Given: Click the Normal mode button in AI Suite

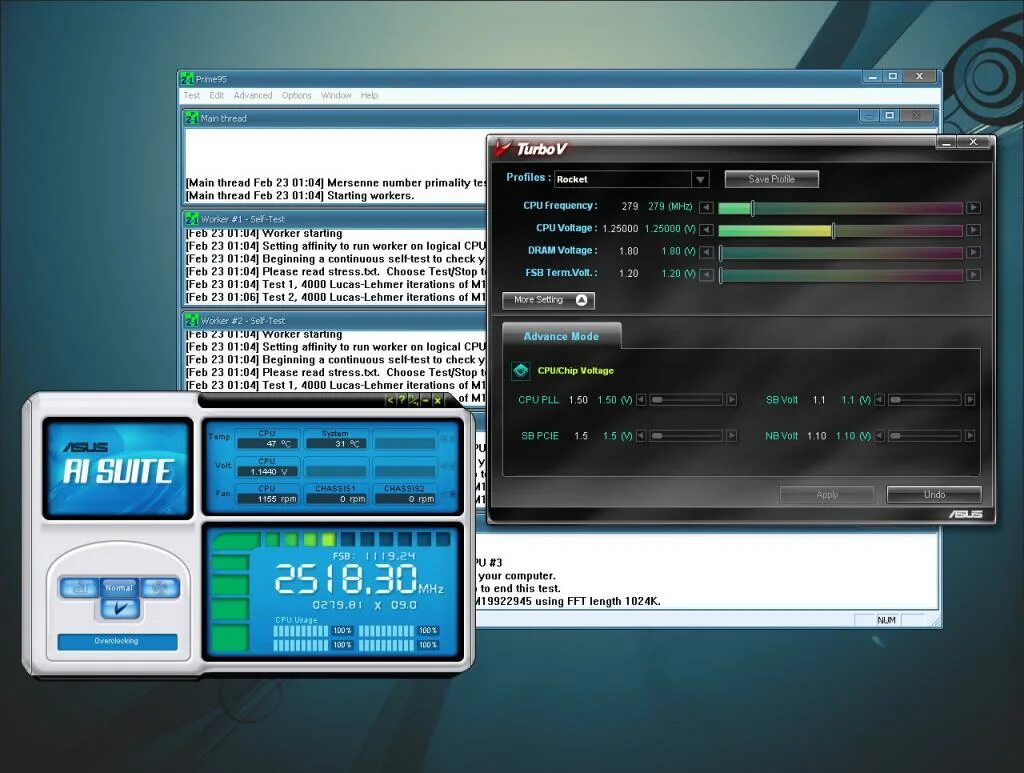Looking at the screenshot, I should 120,588.
